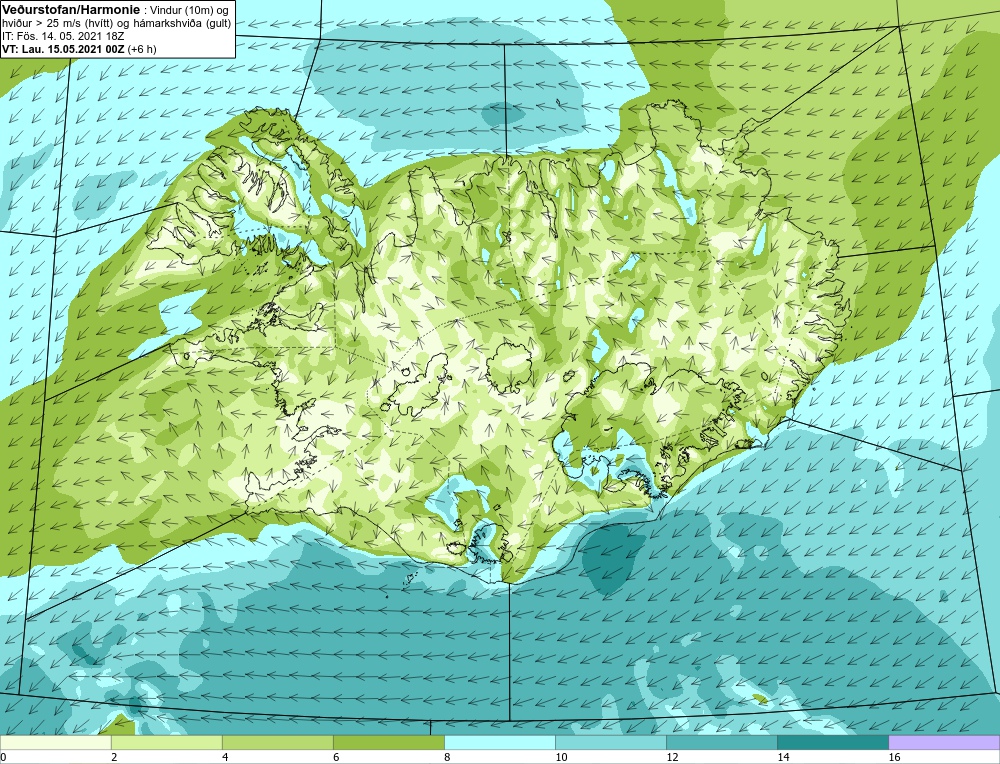
Task: Click the 0–2 m/s palest legend swatch
Action: point(55,742)
